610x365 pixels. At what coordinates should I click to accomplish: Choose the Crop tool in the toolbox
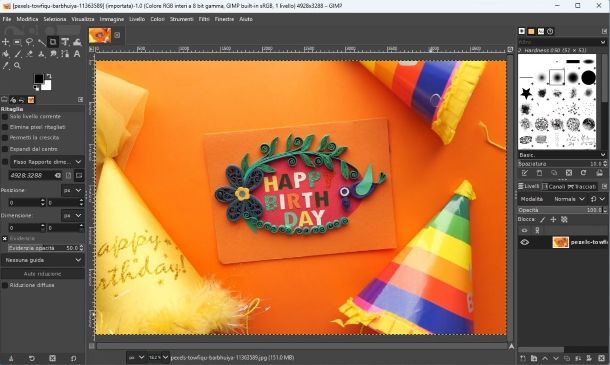pos(53,42)
